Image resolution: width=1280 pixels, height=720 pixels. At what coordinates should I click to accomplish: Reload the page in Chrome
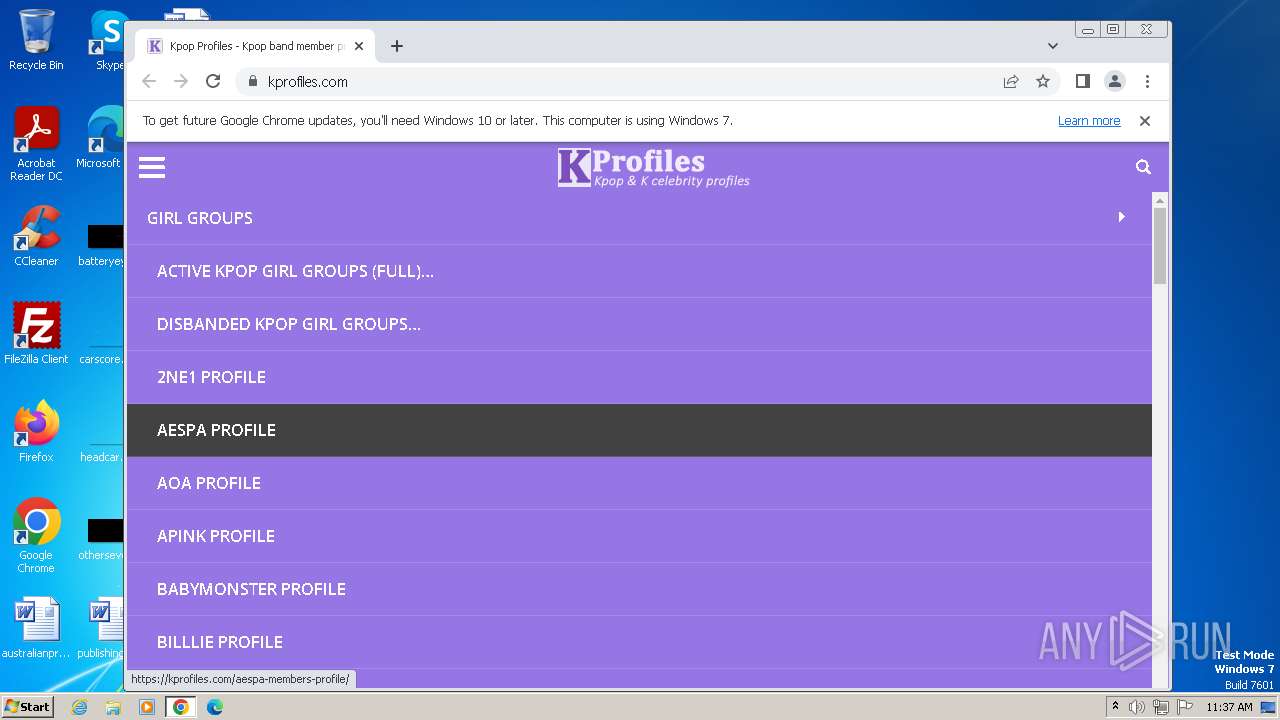213,82
